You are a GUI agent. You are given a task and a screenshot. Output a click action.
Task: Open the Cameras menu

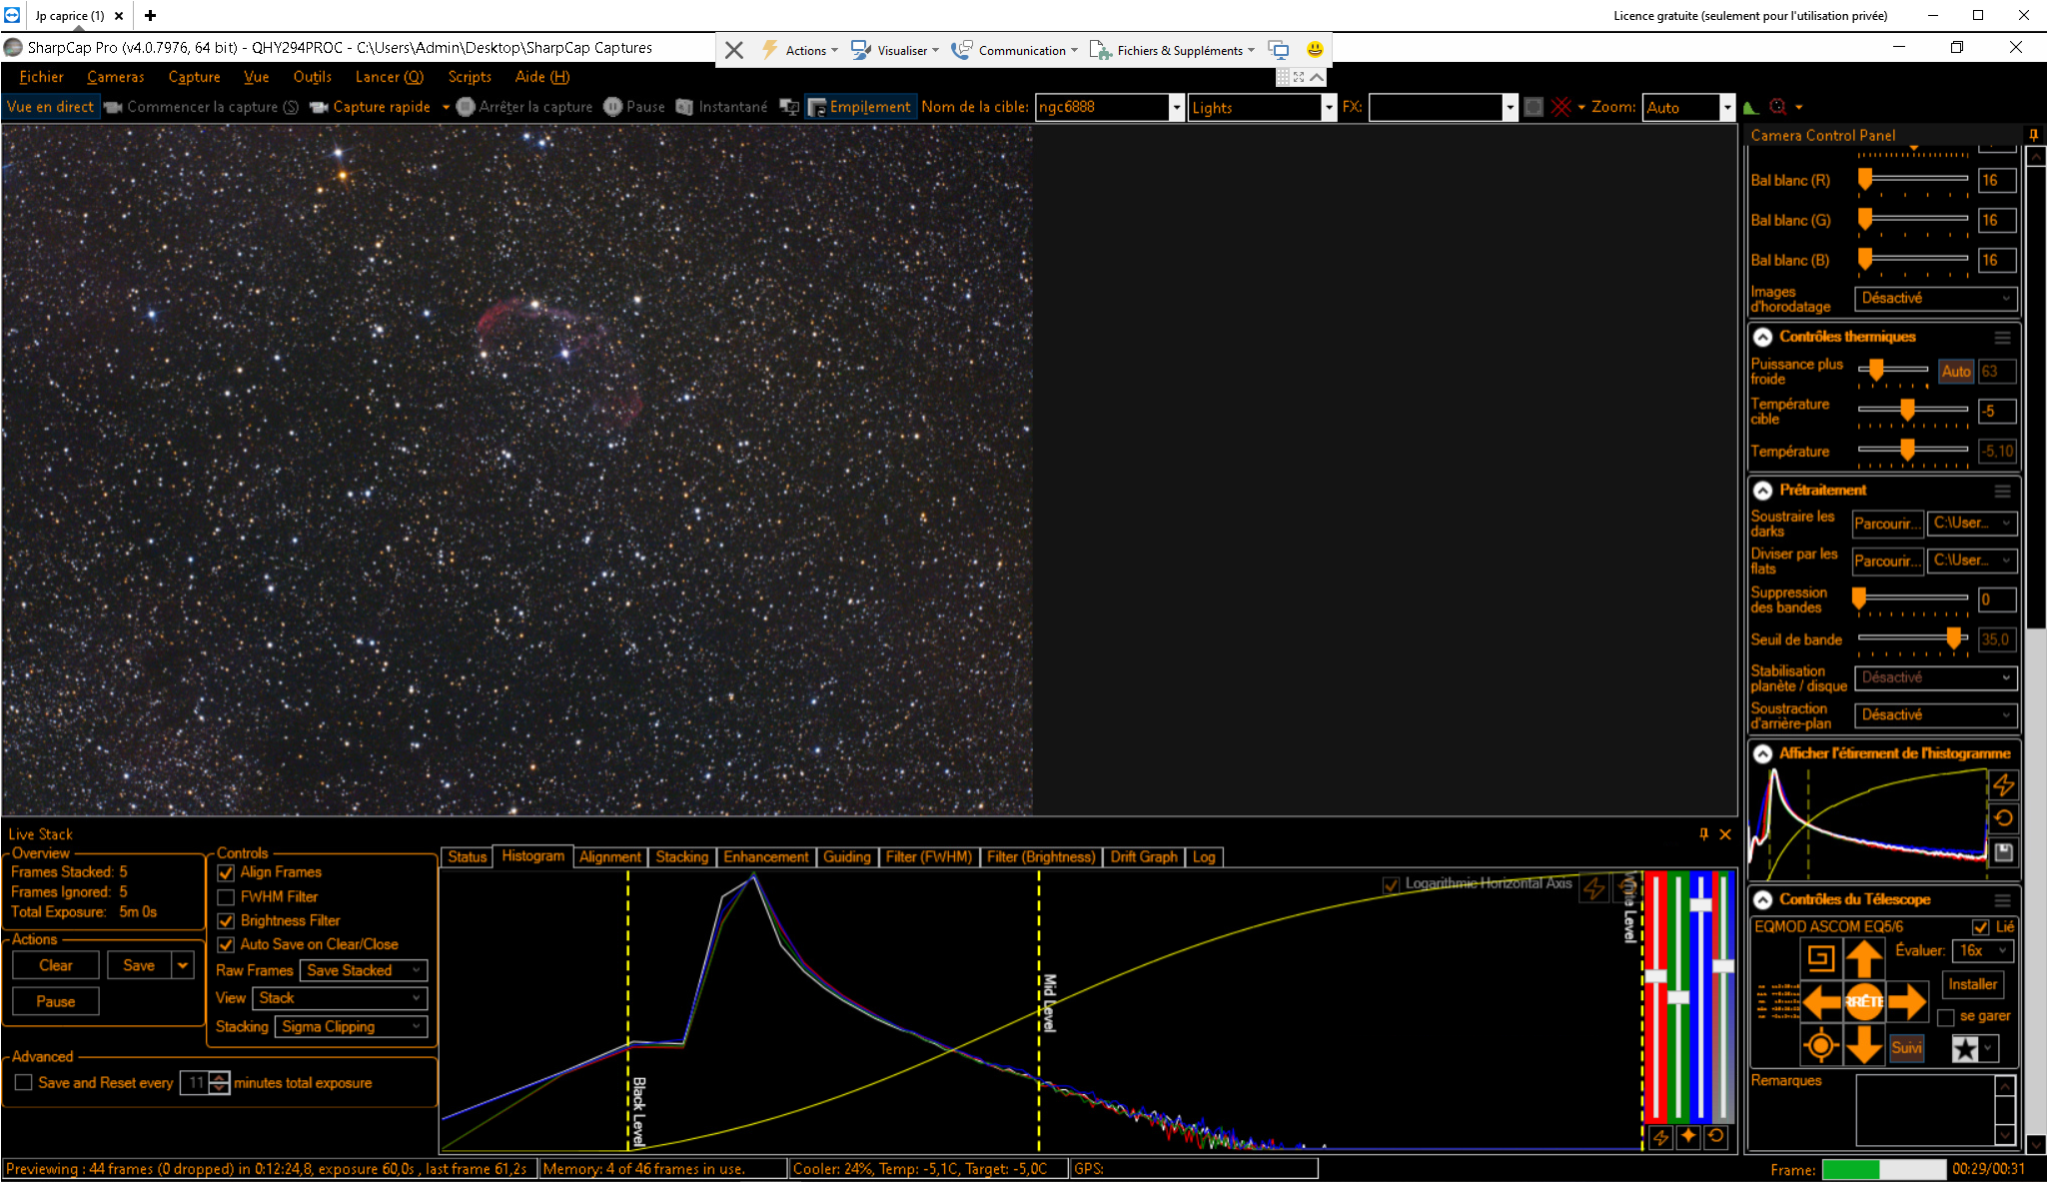point(115,77)
